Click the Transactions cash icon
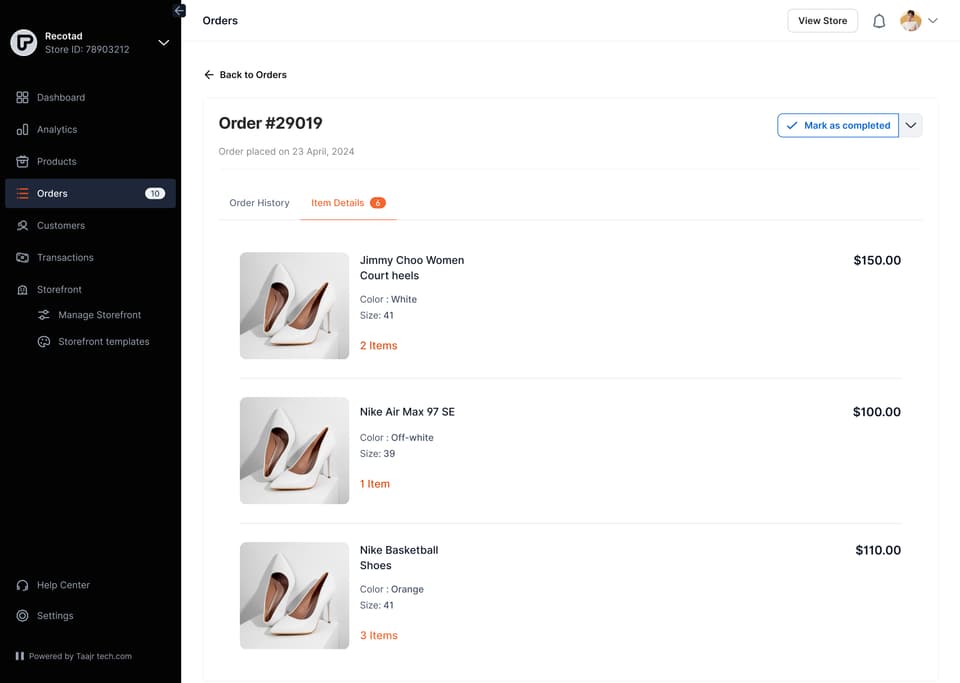Screen dimensions: 960x683 (x=23, y=258)
